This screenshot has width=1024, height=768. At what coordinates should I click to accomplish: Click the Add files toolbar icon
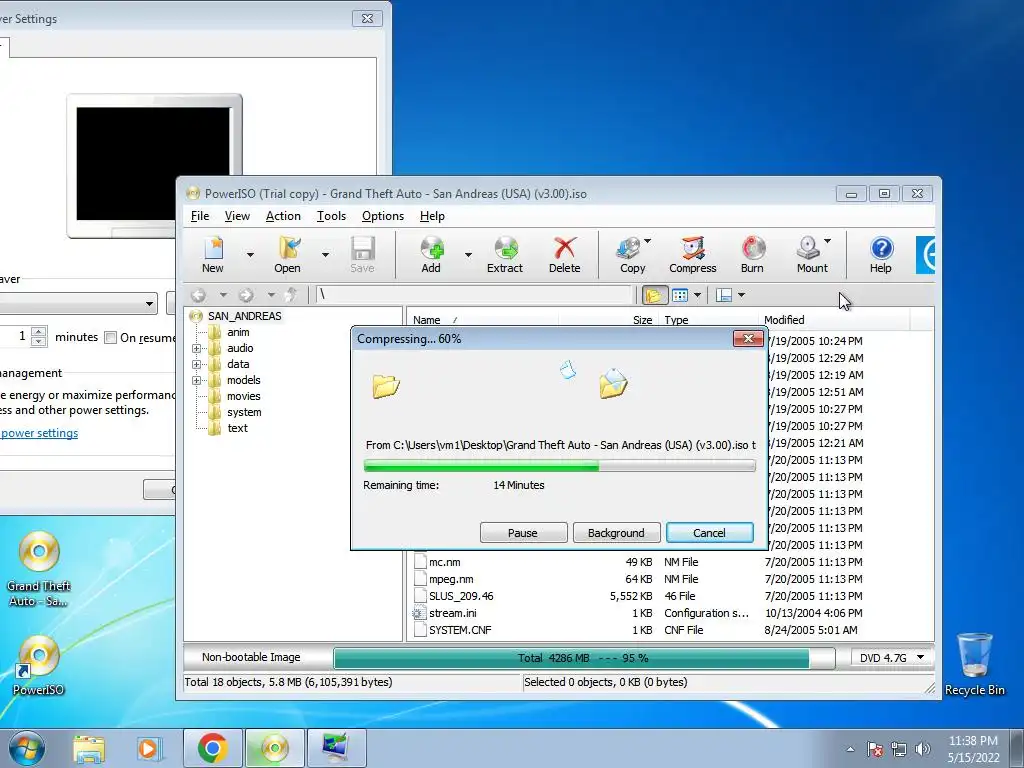tap(431, 255)
